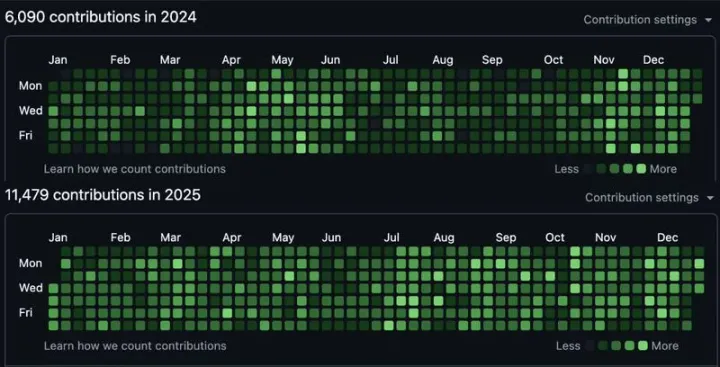This screenshot has width=720, height=367.
Task: Click the Dec month label in the 2025 graph
Action: coord(668,238)
